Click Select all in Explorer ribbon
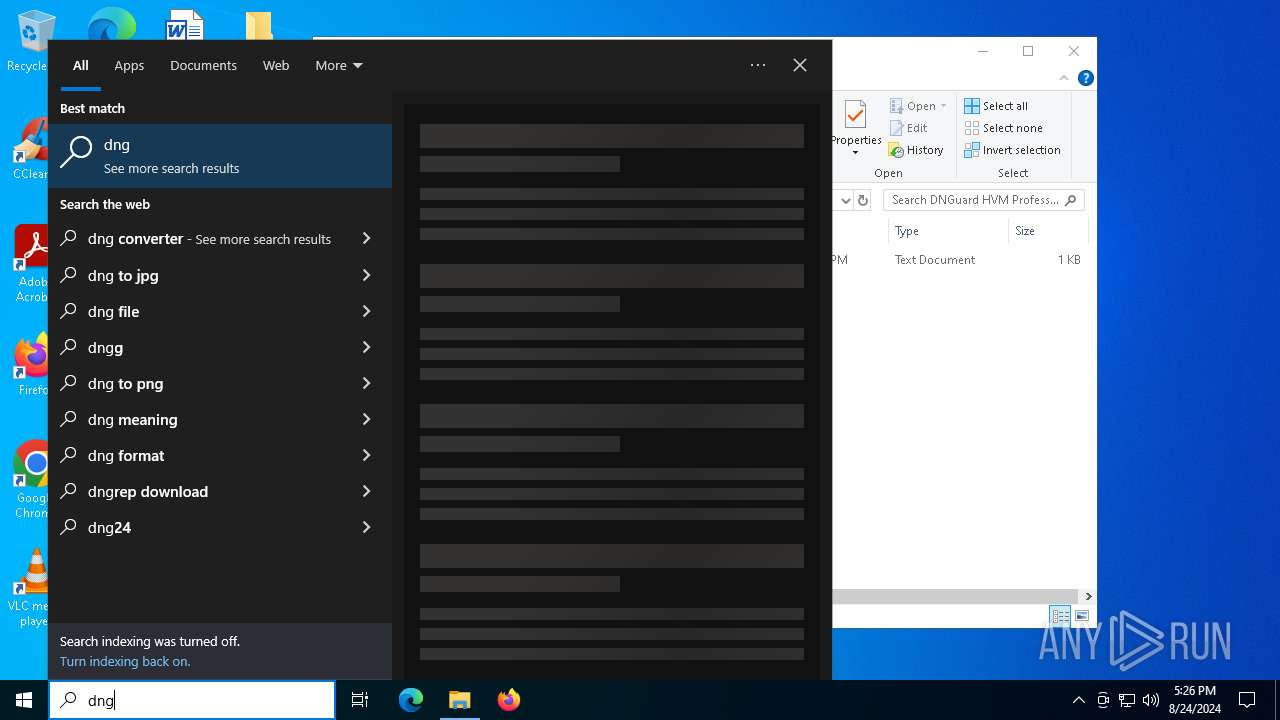This screenshot has height=720, width=1280. [996, 106]
